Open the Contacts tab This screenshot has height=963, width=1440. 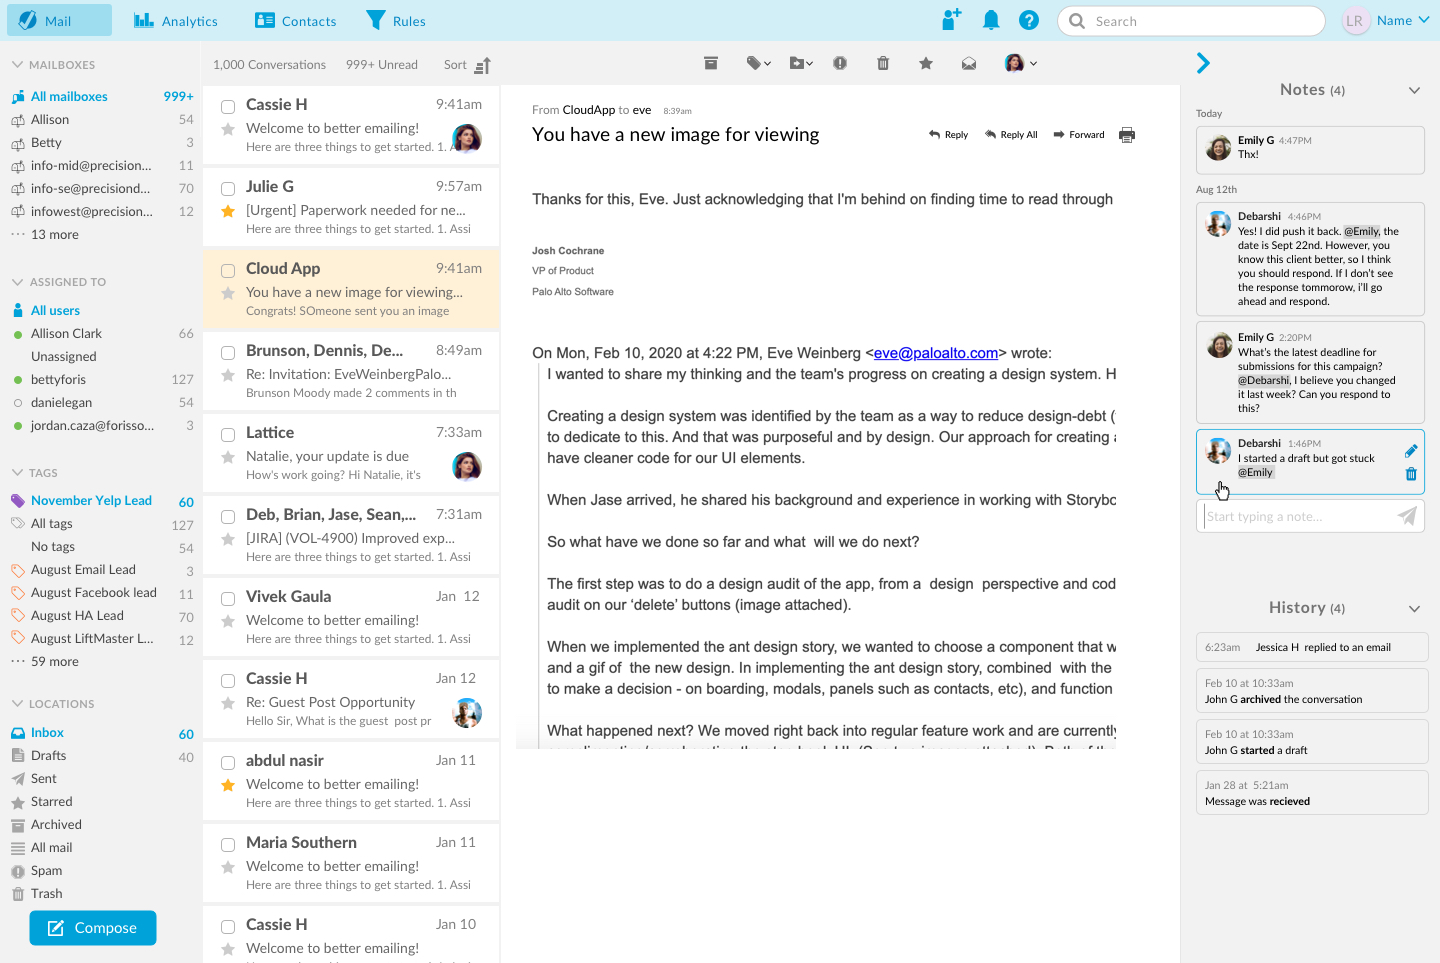(x=295, y=20)
